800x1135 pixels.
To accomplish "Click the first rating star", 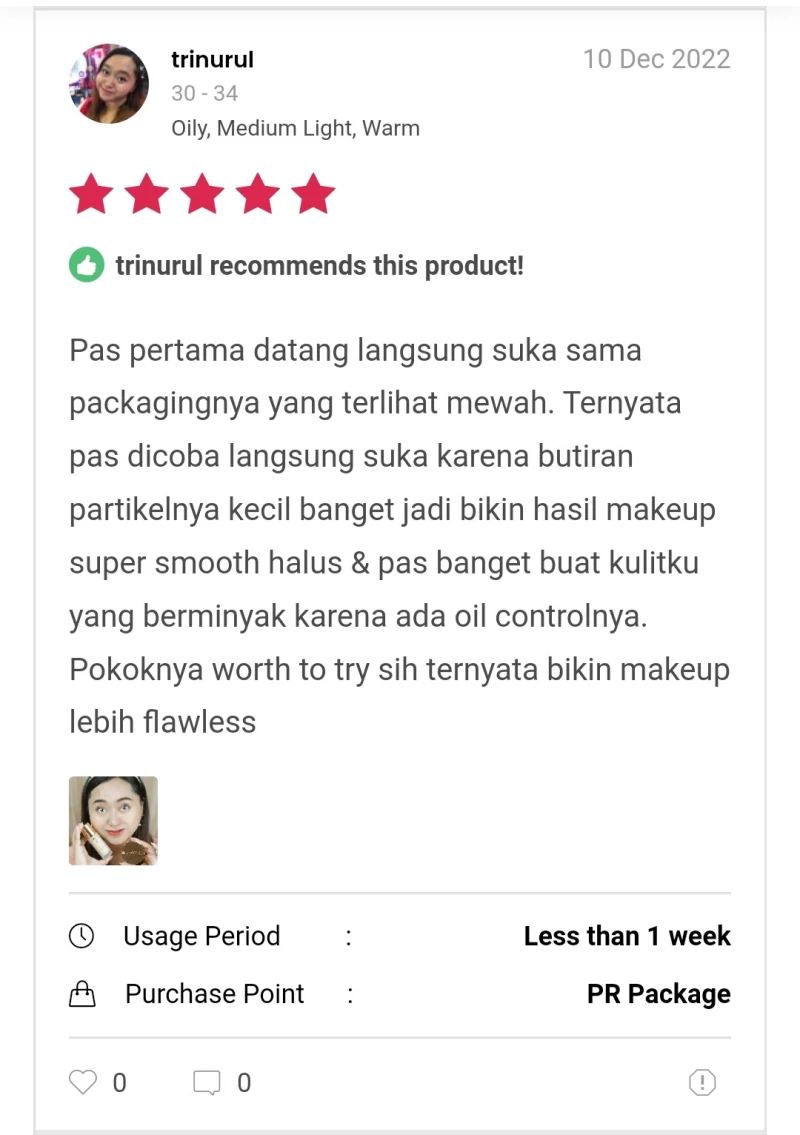I will click(x=91, y=194).
